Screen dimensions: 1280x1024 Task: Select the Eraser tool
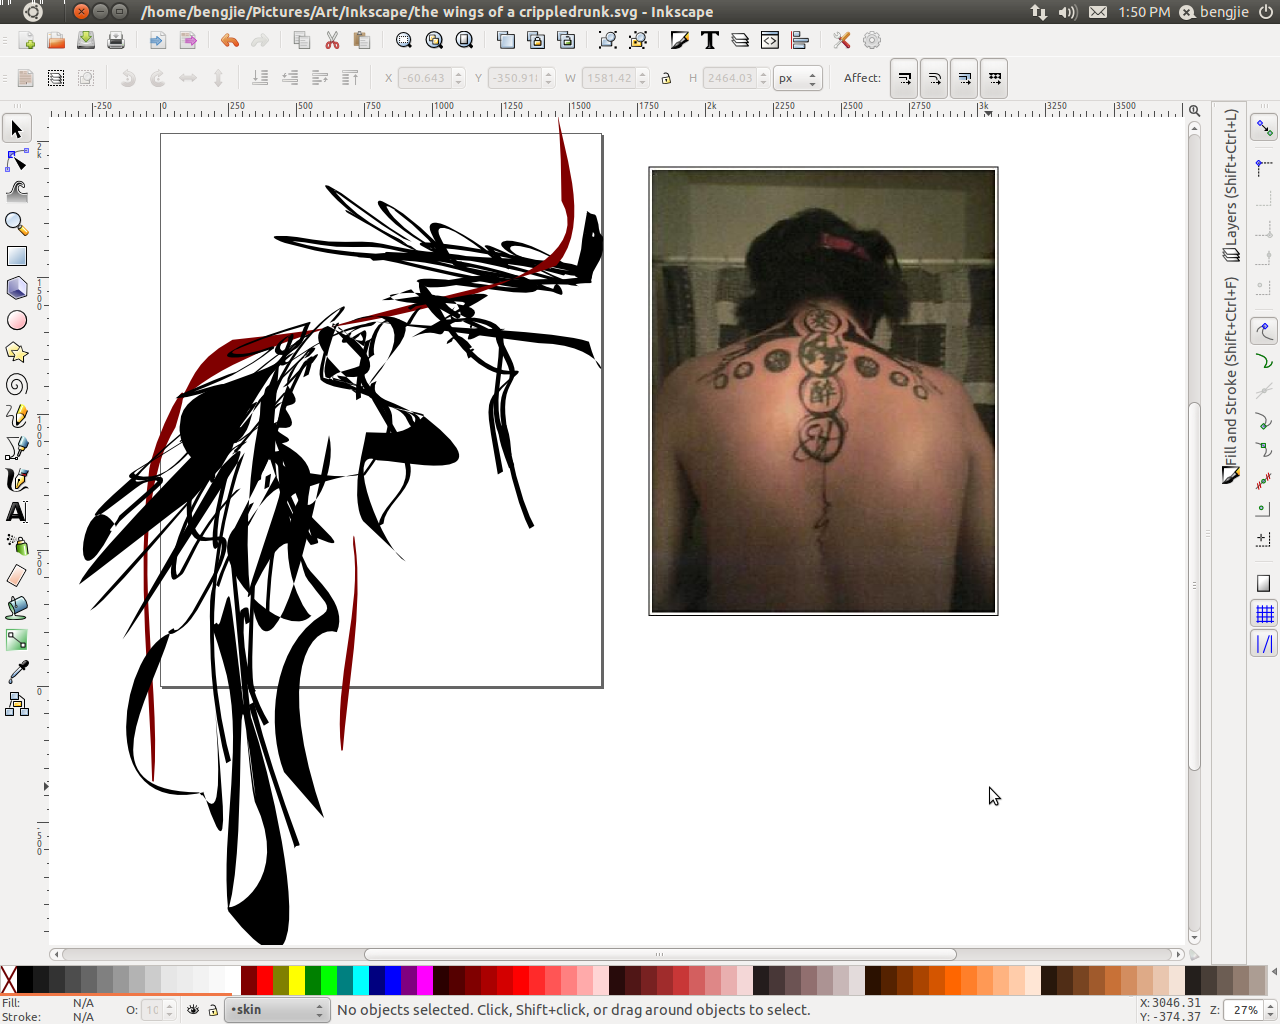17,576
